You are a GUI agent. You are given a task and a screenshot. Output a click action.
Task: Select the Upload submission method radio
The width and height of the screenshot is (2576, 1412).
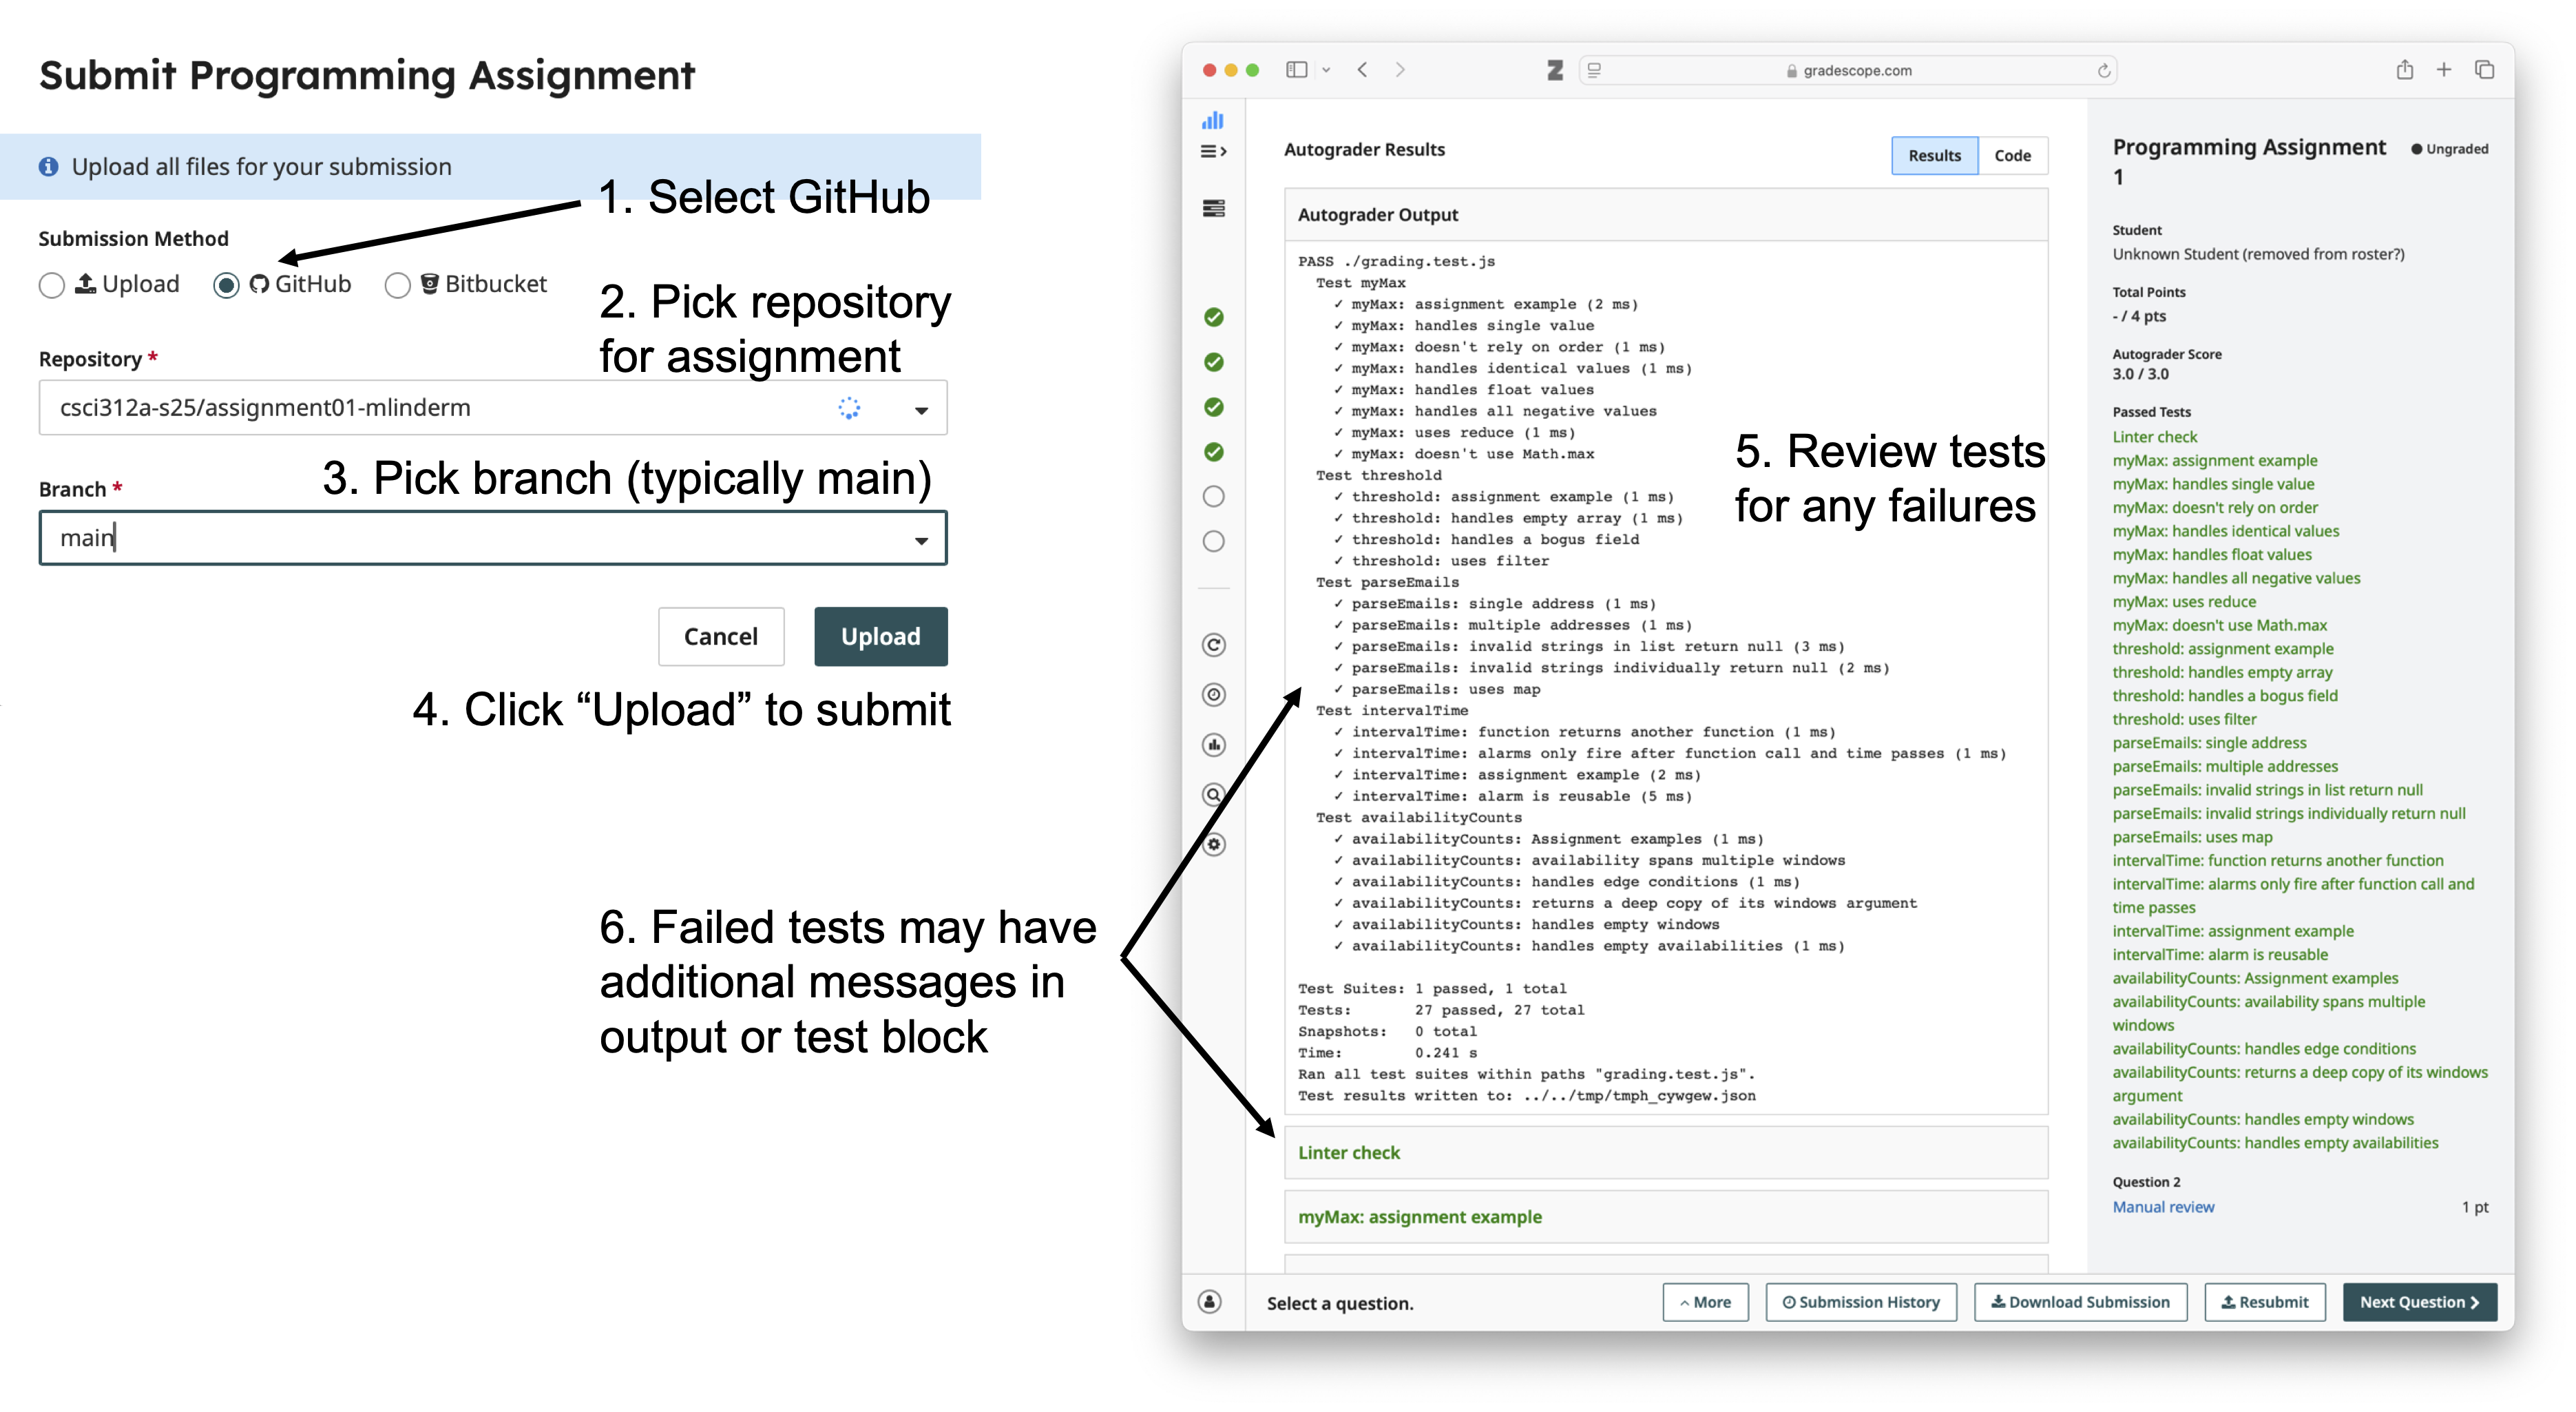click(x=52, y=285)
